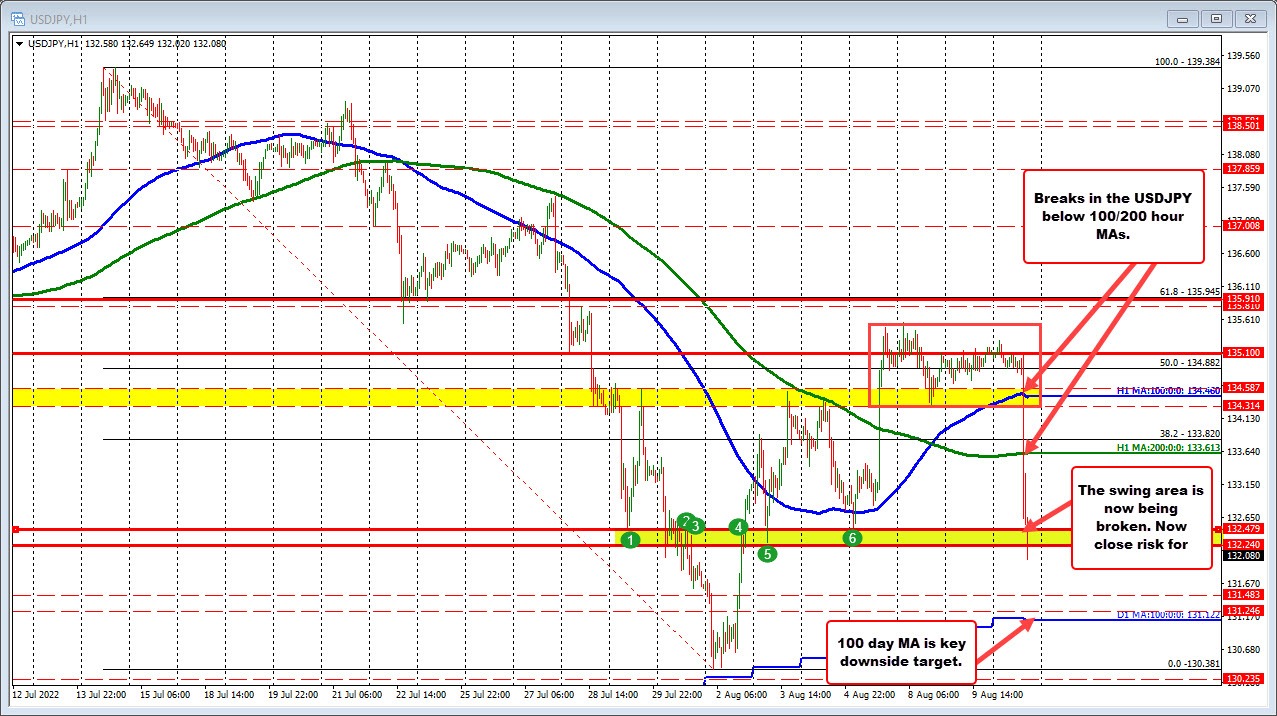Click the red 131.246 price tag

1242,610
